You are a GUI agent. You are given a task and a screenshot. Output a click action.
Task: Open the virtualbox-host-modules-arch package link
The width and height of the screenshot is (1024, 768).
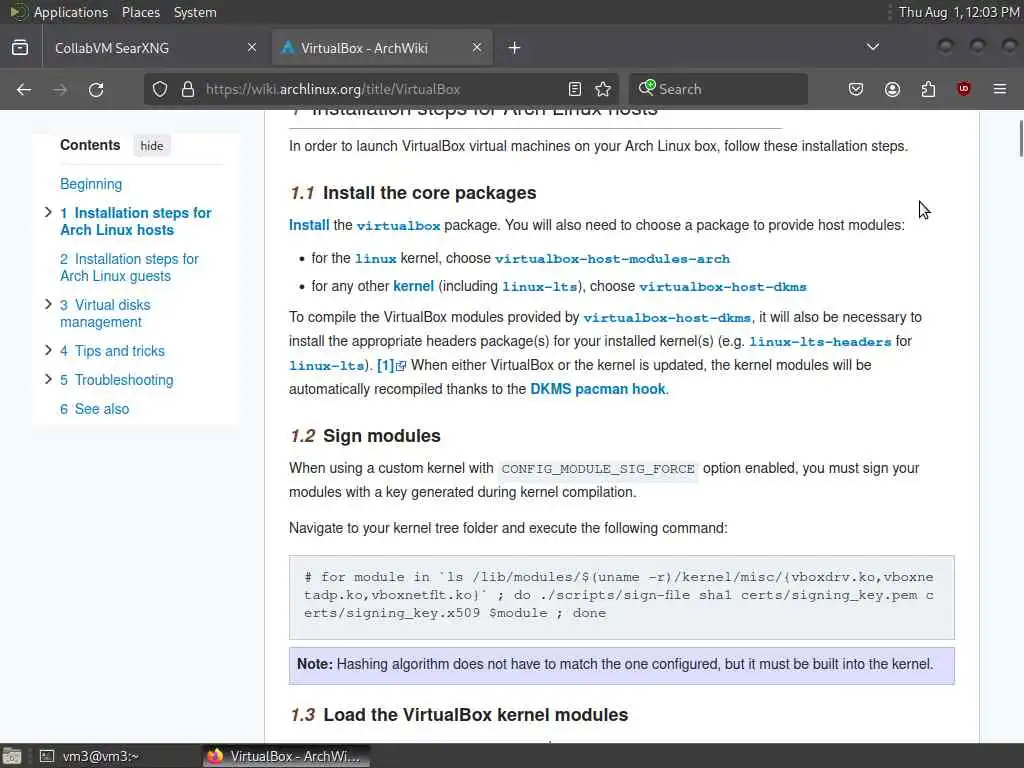(x=613, y=259)
